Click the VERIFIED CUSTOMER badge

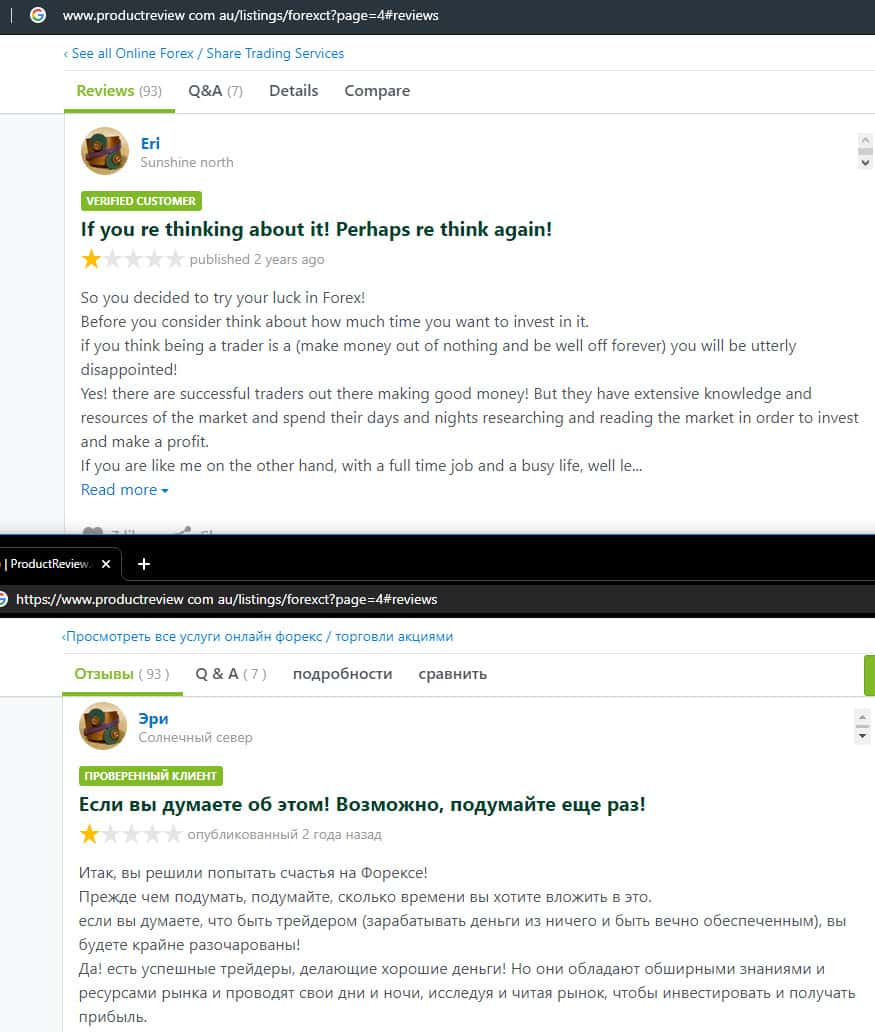tap(141, 201)
